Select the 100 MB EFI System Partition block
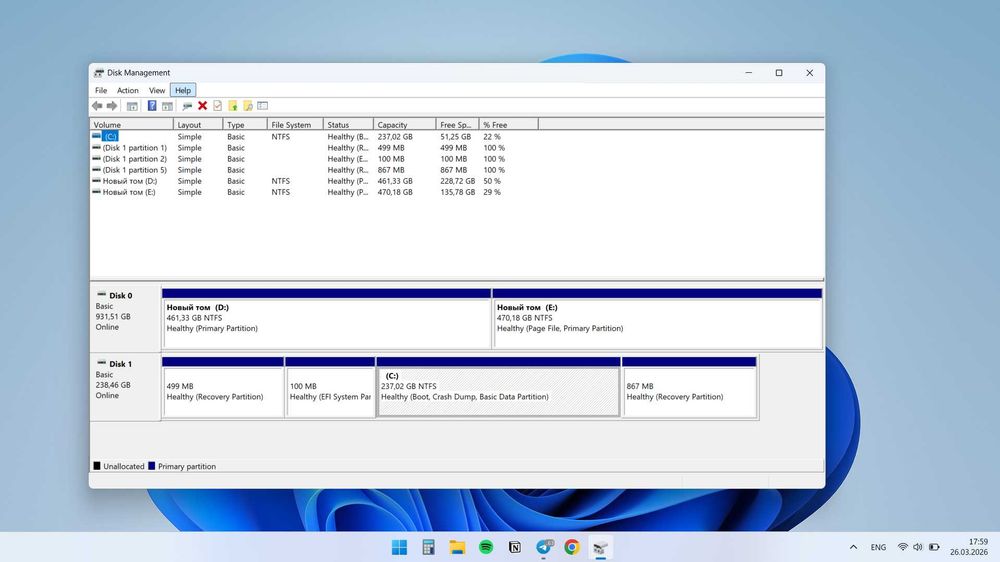1000x562 pixels. pos(330,387)
